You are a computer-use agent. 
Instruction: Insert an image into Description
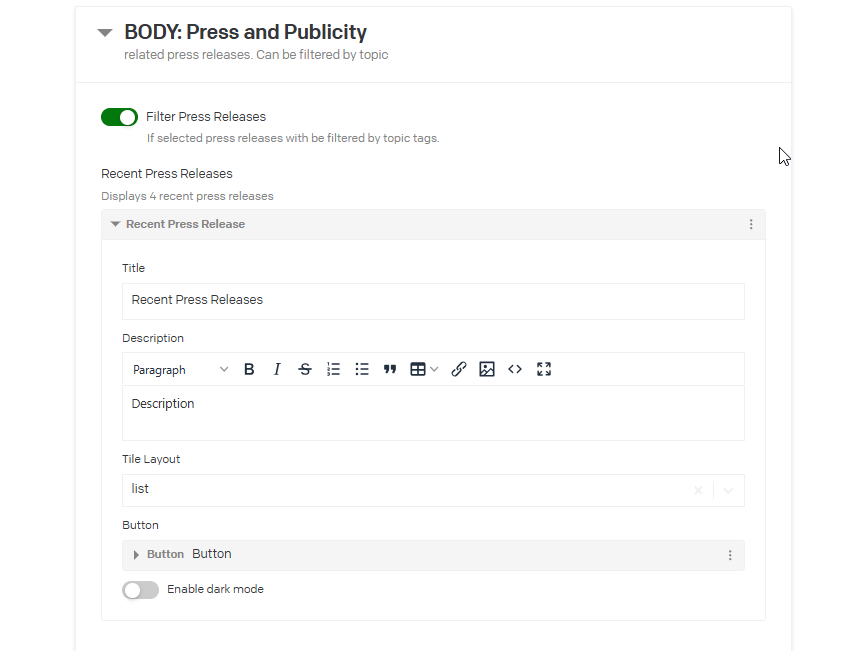[x=487, y=369]
